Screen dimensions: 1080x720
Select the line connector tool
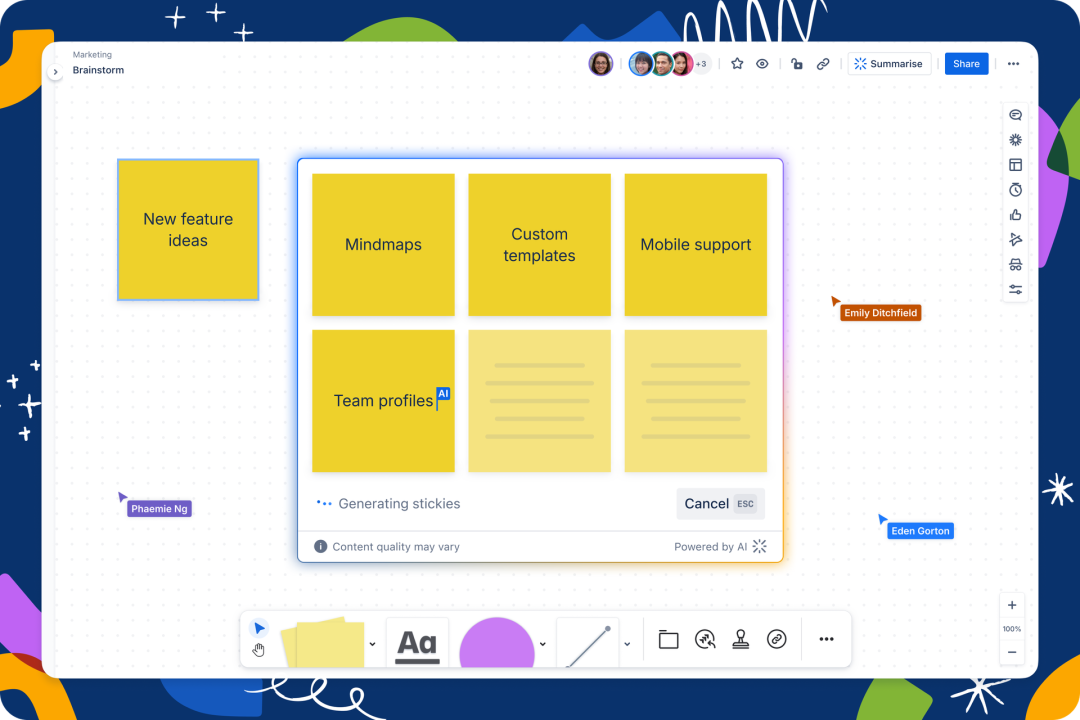click(x=588, y=644)
